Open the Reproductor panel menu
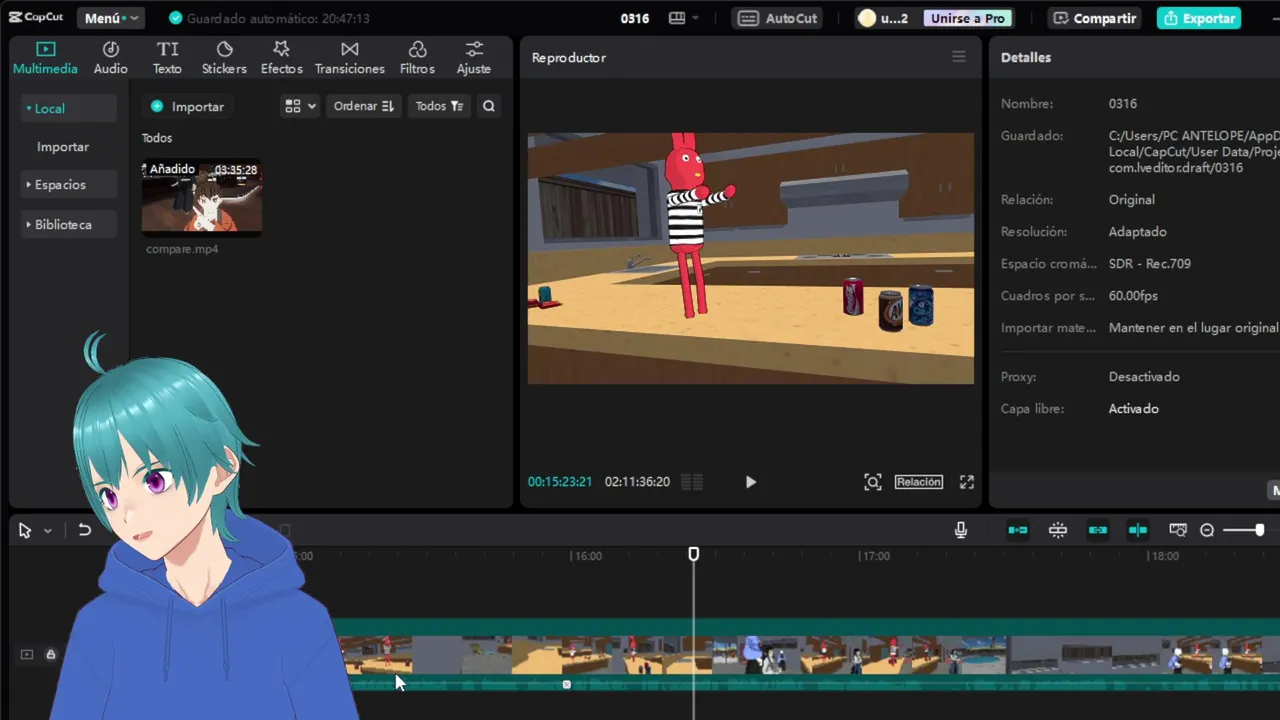This screenshot has width=1280, height=720. [959, 57]
